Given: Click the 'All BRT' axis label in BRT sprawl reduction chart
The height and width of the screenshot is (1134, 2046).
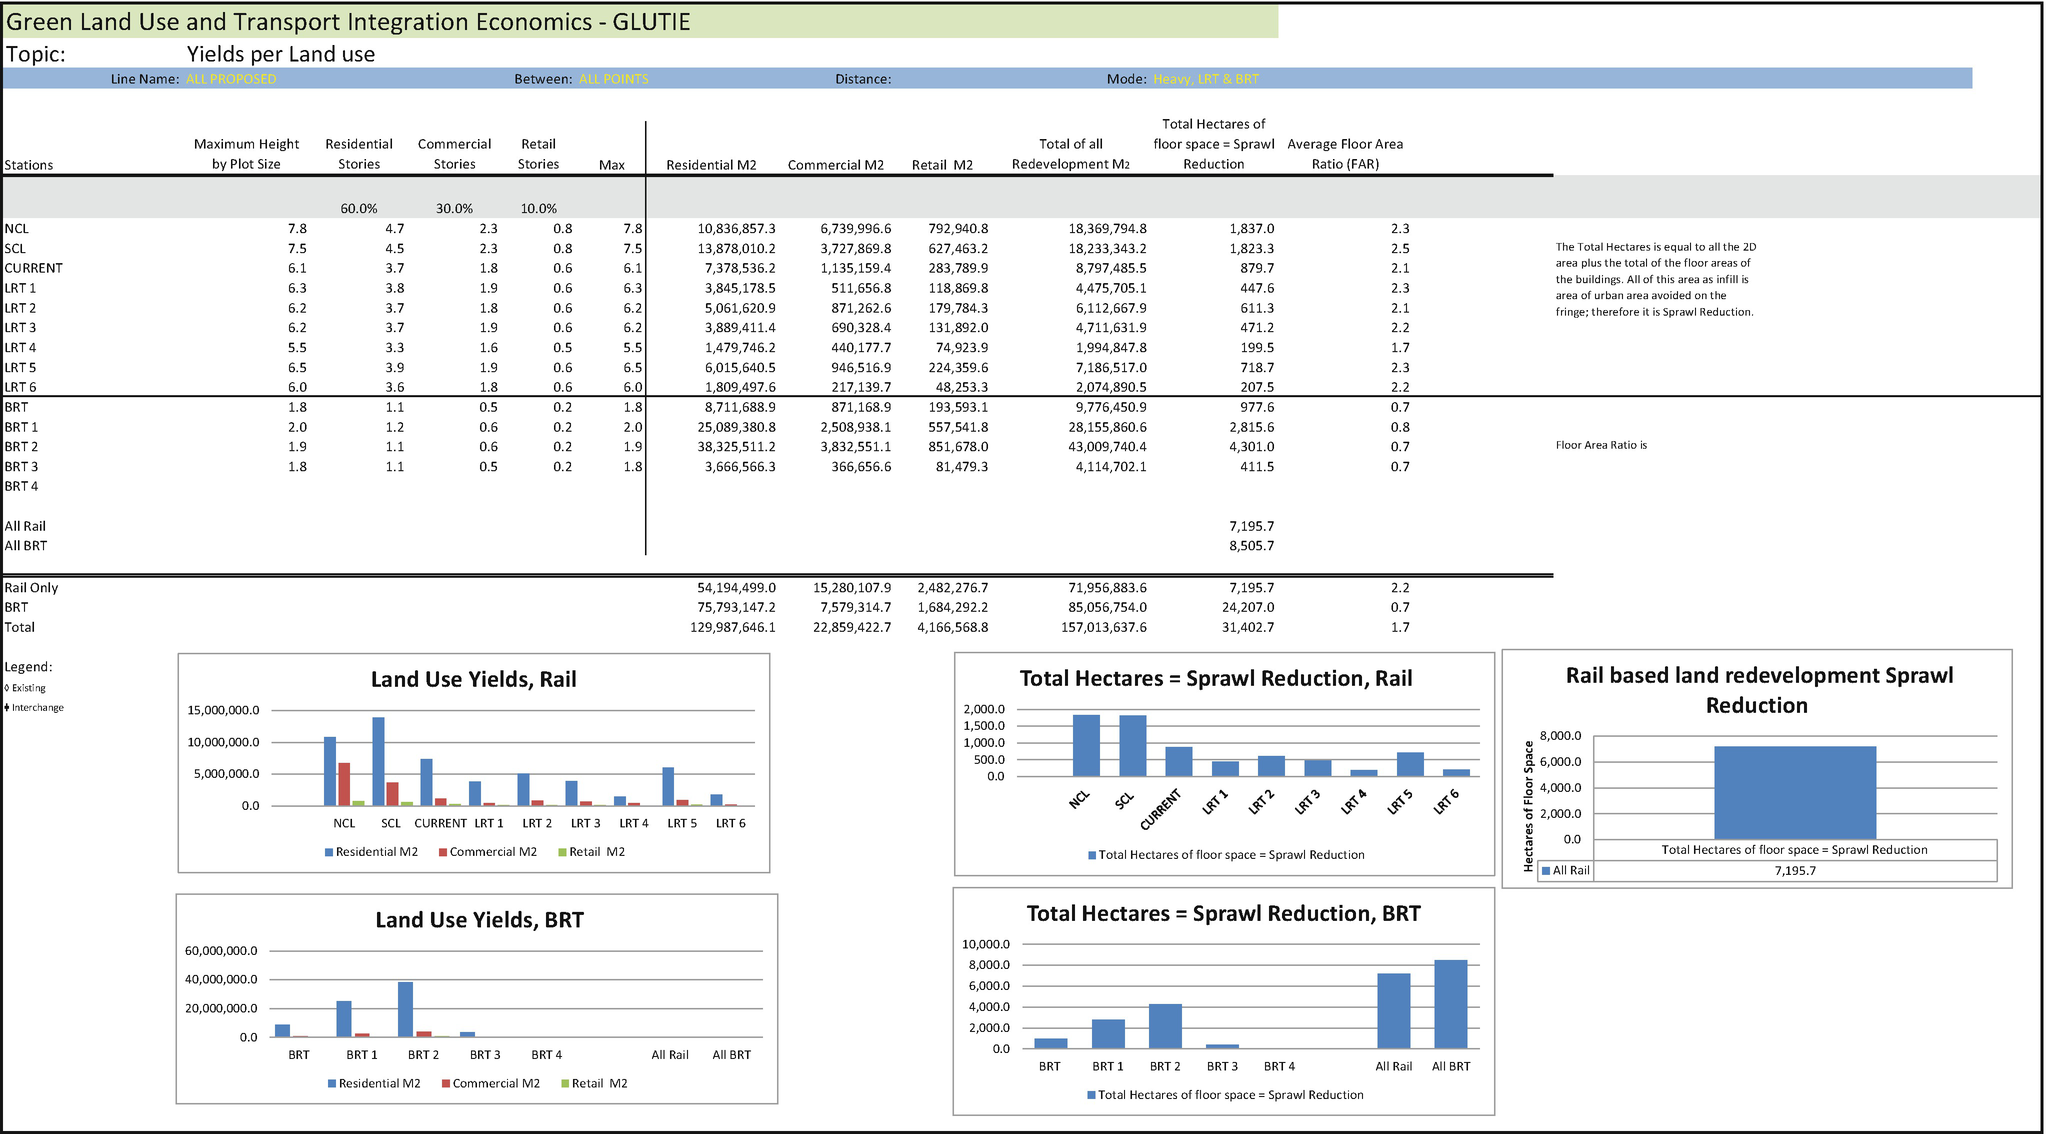Looking at the screenshot, I should [1451, 1067].
